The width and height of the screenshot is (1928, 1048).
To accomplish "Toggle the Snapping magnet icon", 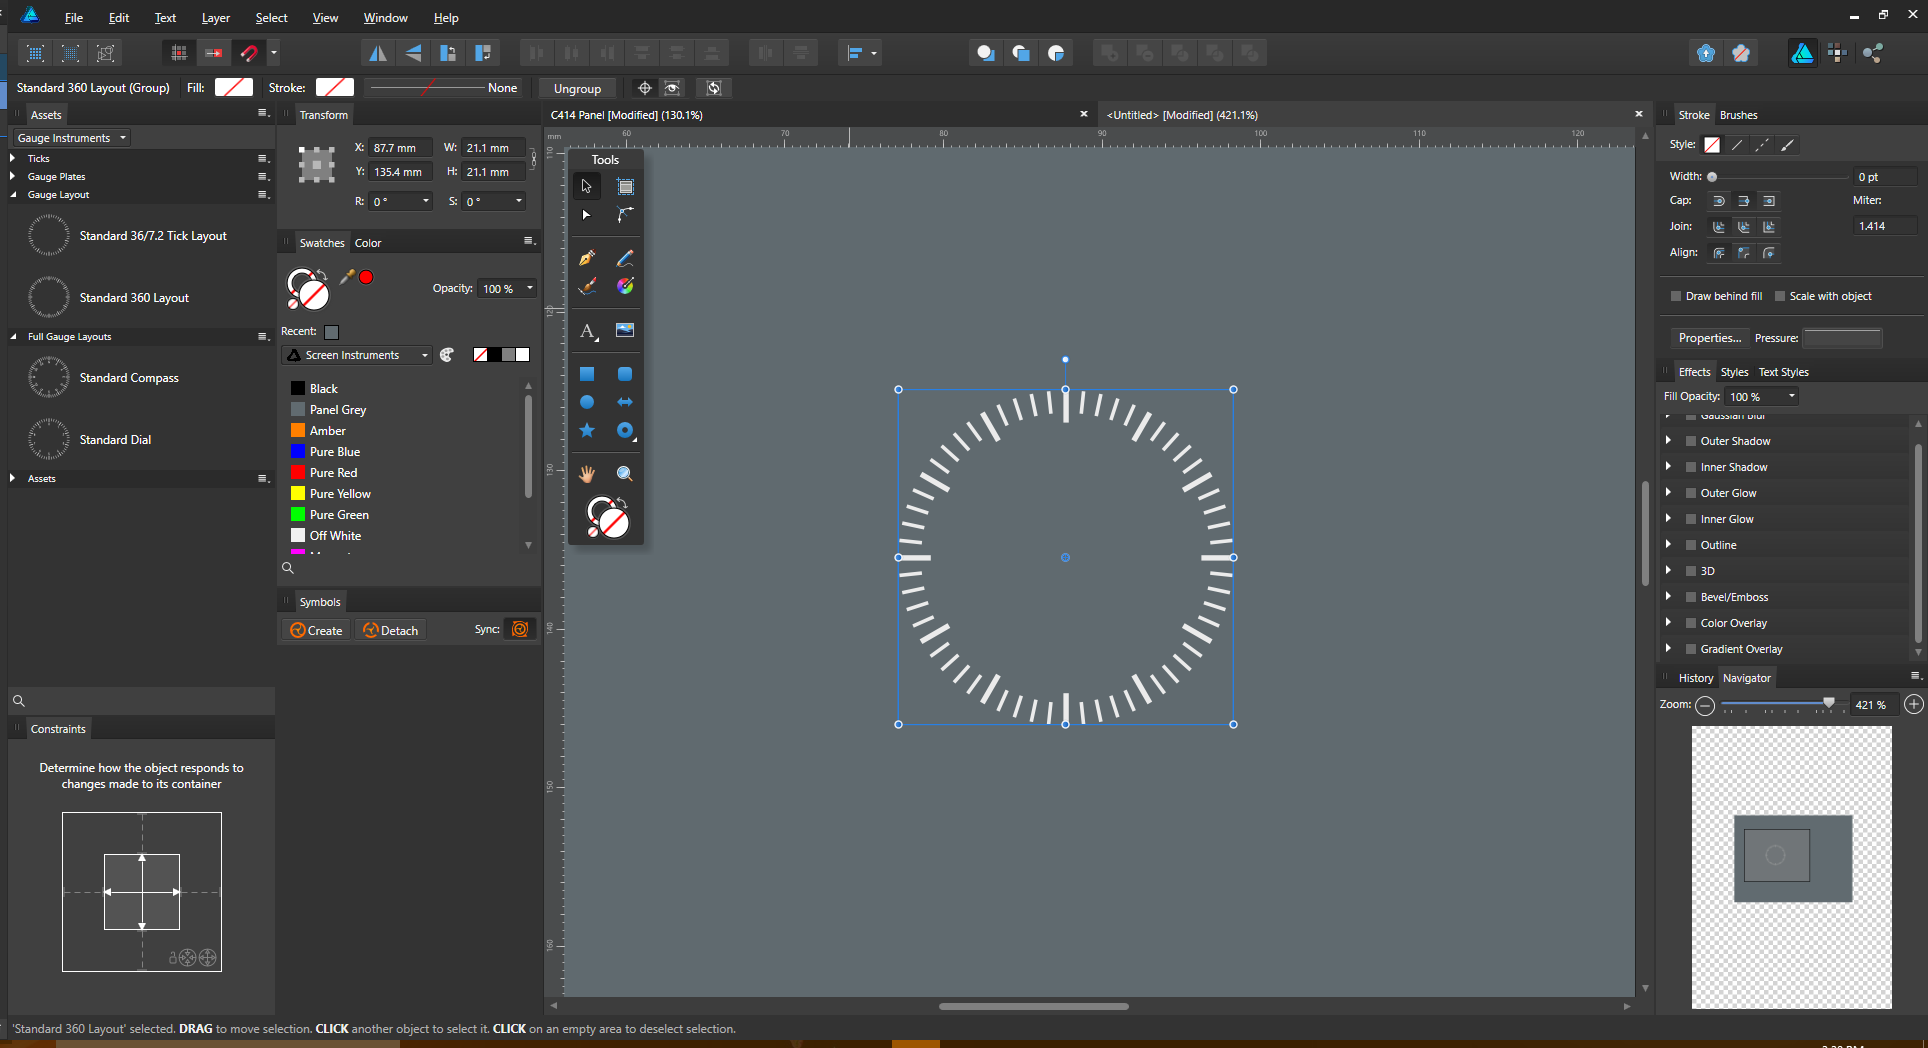I will tap(249, 53).
